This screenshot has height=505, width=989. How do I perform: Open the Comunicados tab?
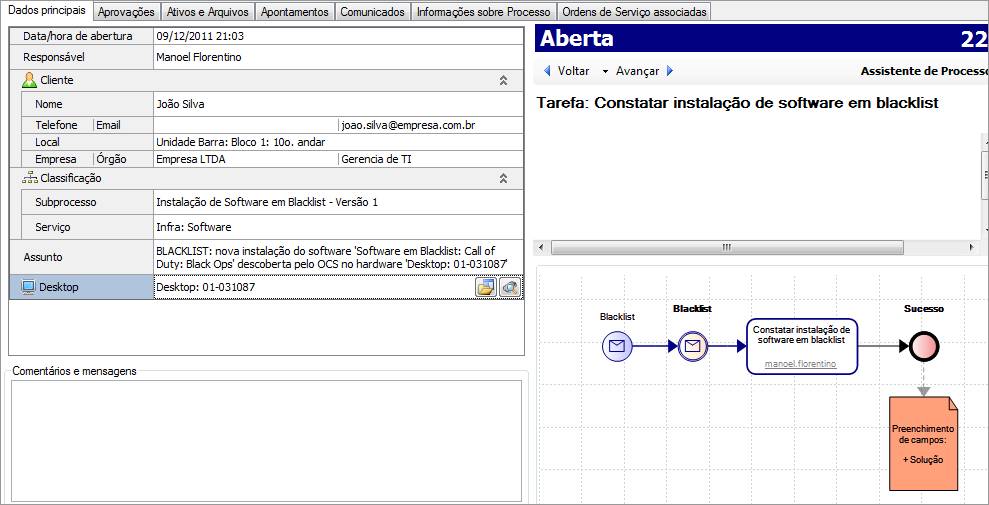coord(372,12)
